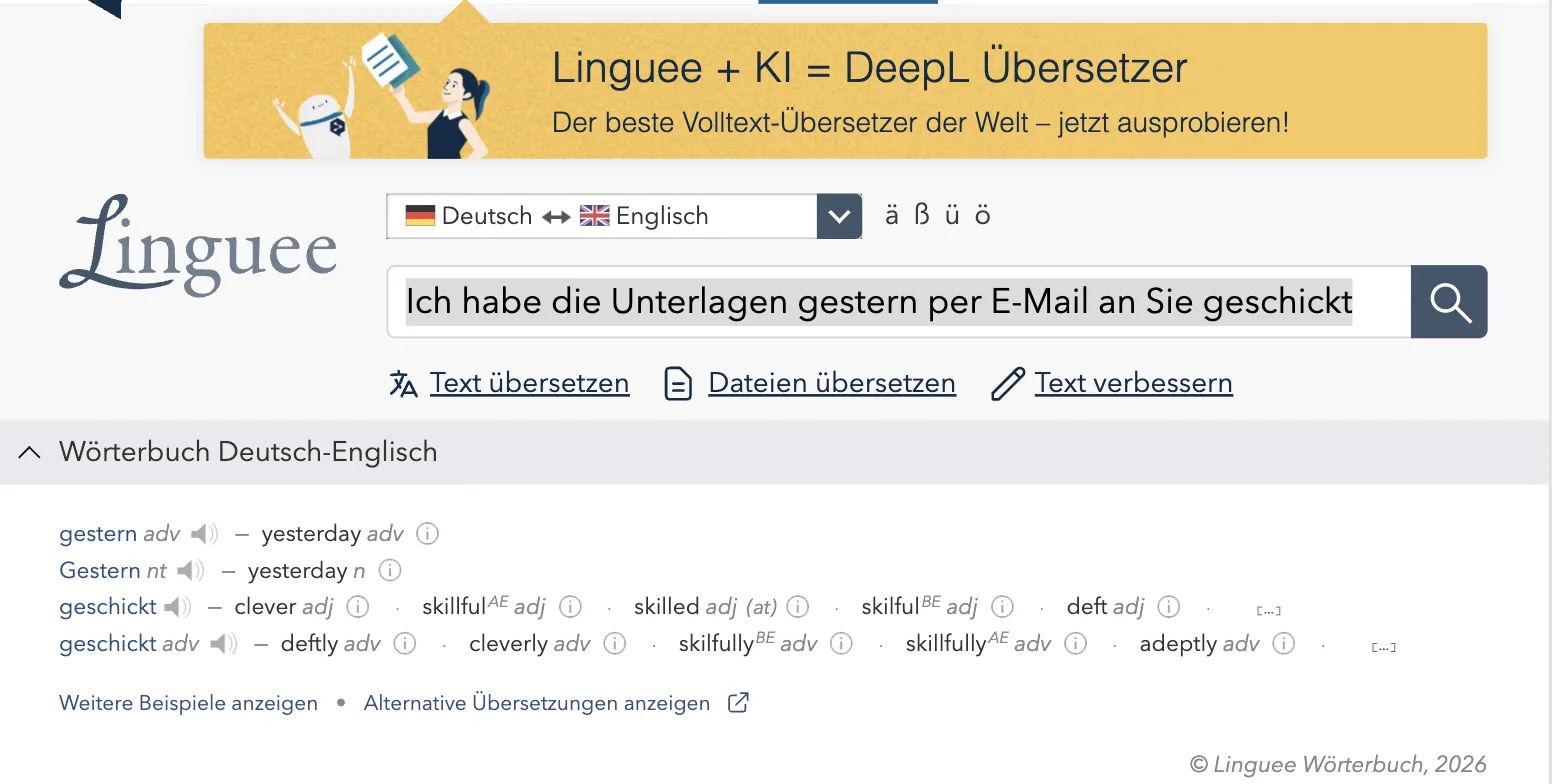Viewport: 1552px width, 784px height.
Task: Open info icon next to skilful BE adj
Action: pos(1002,607)
